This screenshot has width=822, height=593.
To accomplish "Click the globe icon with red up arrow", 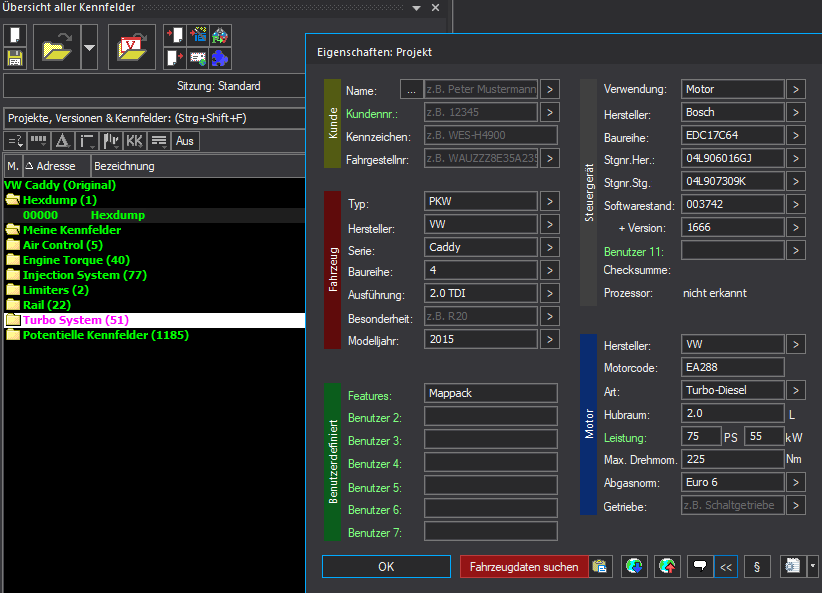I will (667, 567).
